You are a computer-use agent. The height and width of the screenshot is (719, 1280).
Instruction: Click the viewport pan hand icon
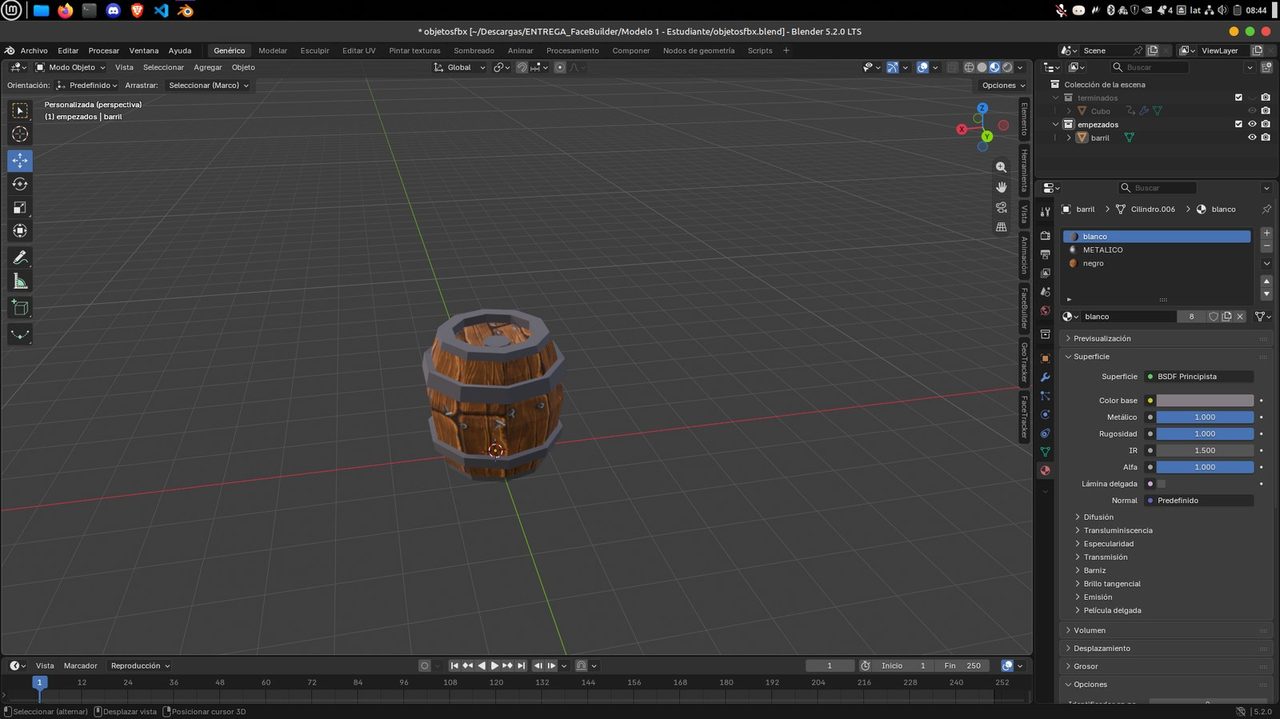point(1001,187)
